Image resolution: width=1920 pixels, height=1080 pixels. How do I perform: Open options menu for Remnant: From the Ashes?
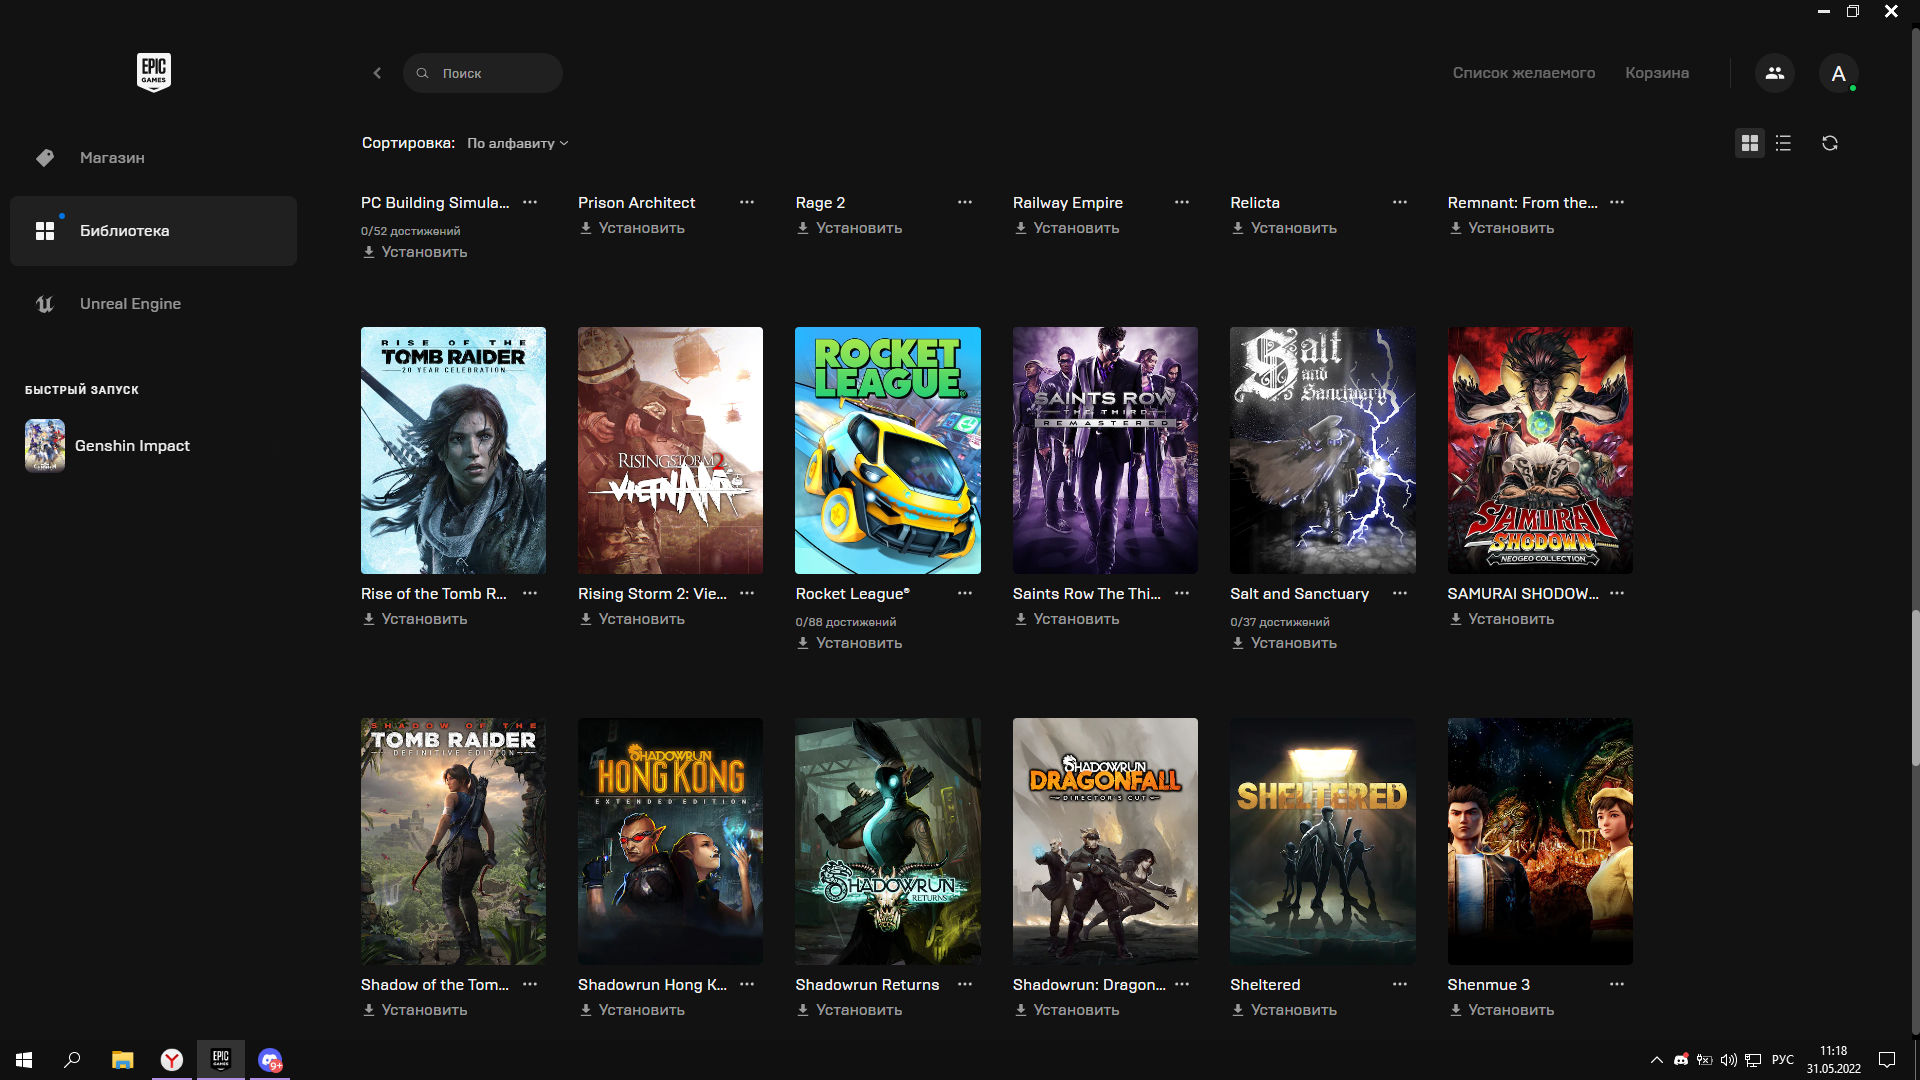(x=1617, y=202)
